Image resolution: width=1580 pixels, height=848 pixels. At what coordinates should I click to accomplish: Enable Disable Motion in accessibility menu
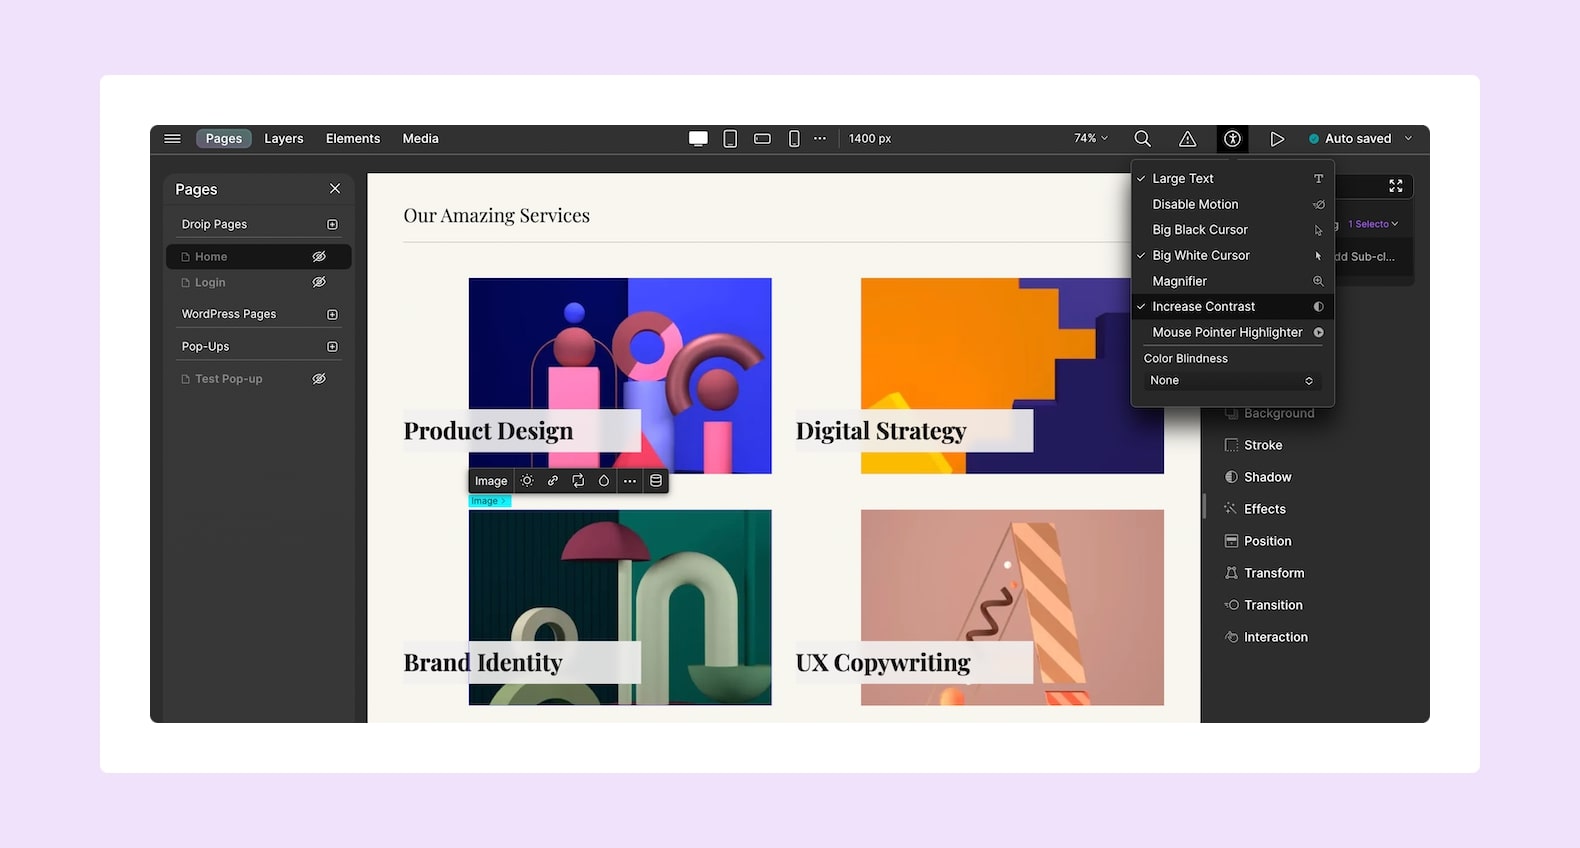pyautogui.click(x=1195, y=204)
